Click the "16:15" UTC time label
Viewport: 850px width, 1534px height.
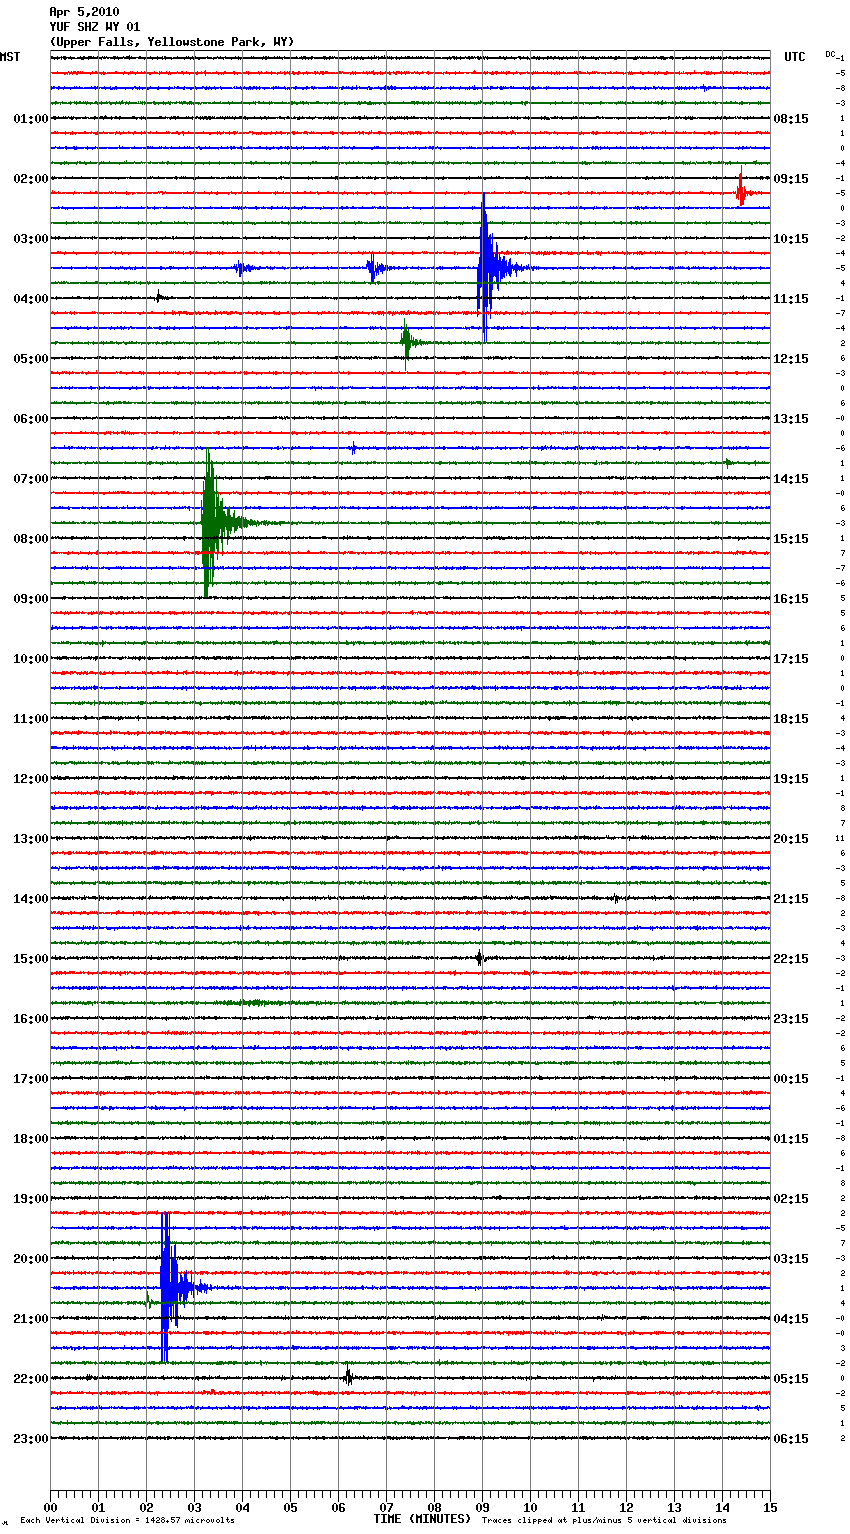(791, 599)
